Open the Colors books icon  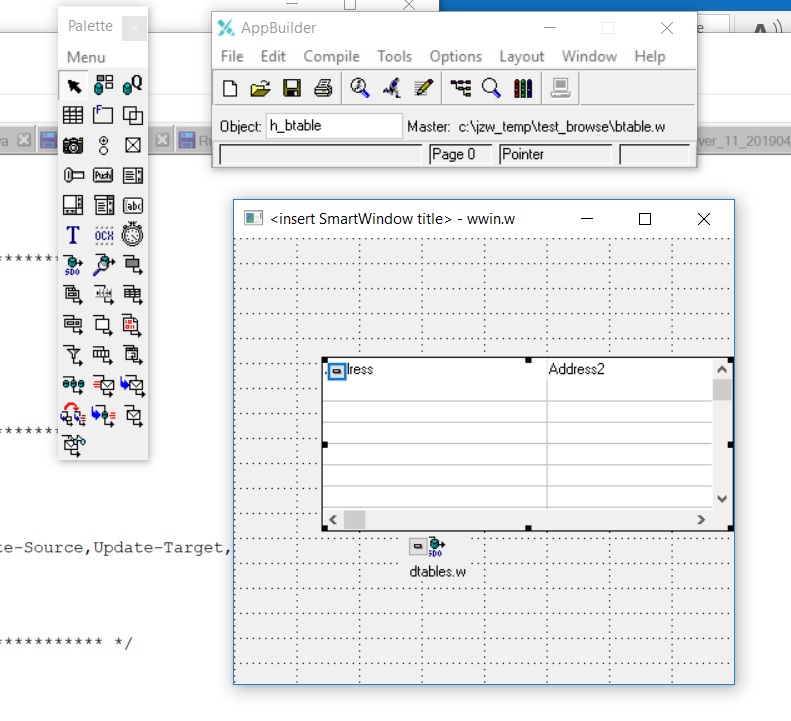[523, 88]
